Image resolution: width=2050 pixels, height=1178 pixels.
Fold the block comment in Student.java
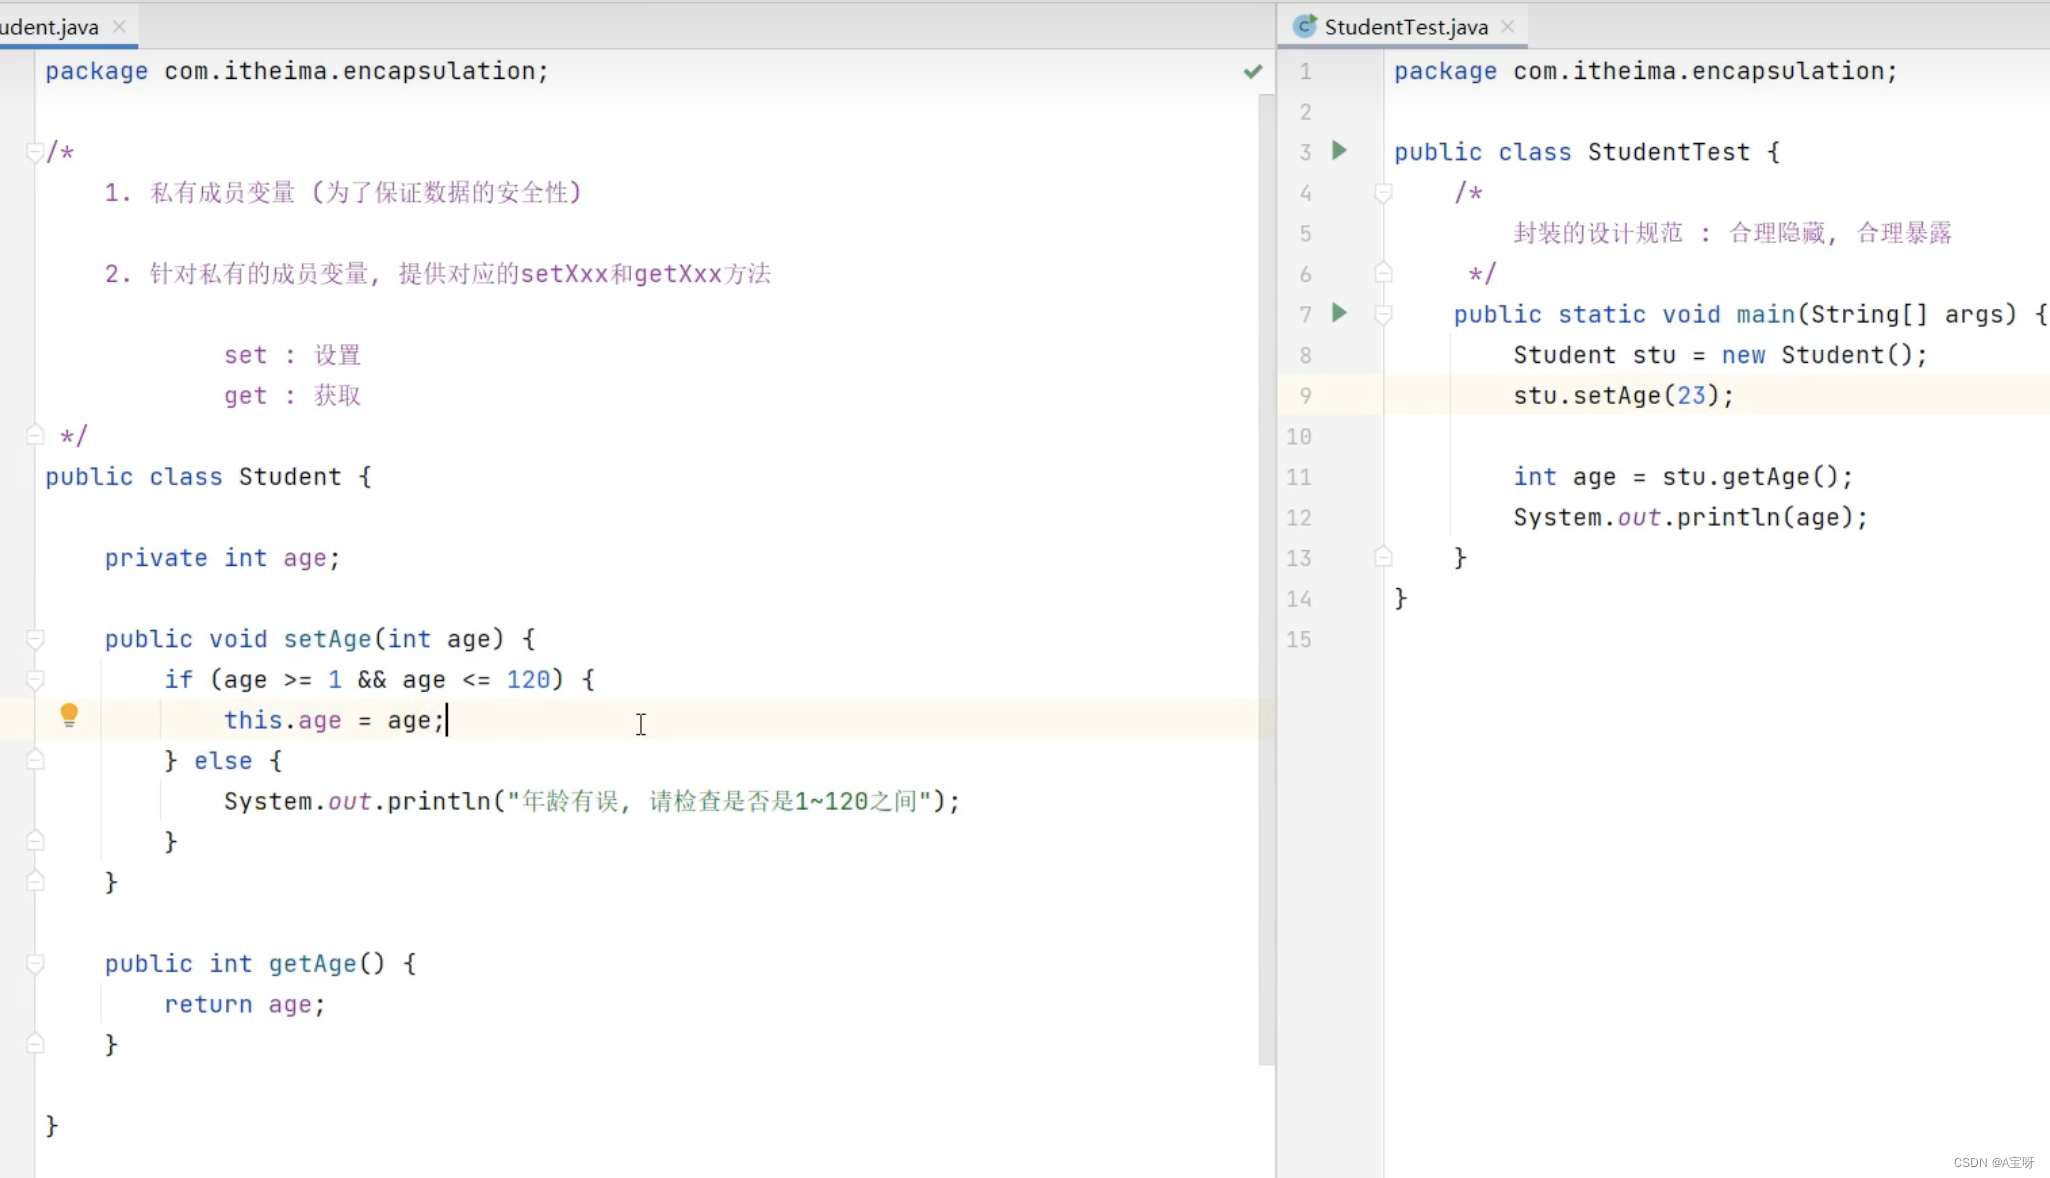coord(35,152)
